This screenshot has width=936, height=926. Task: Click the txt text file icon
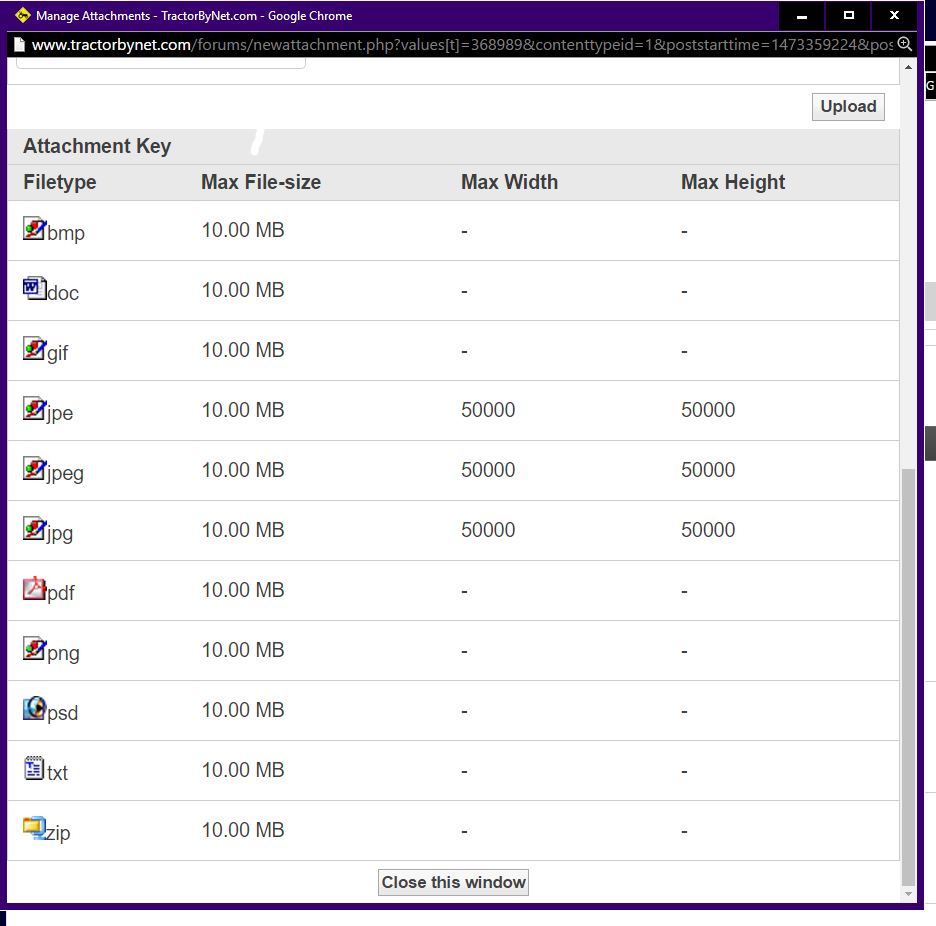pyautogui.click(x=34, y=768)
